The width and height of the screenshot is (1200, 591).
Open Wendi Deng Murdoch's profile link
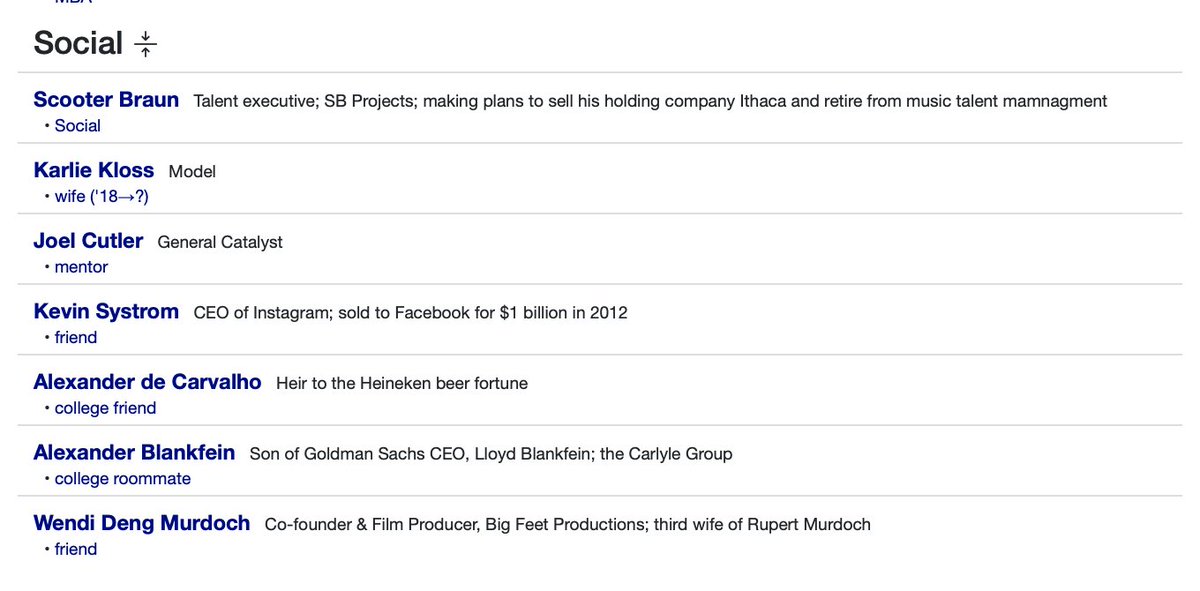(141, 523)
